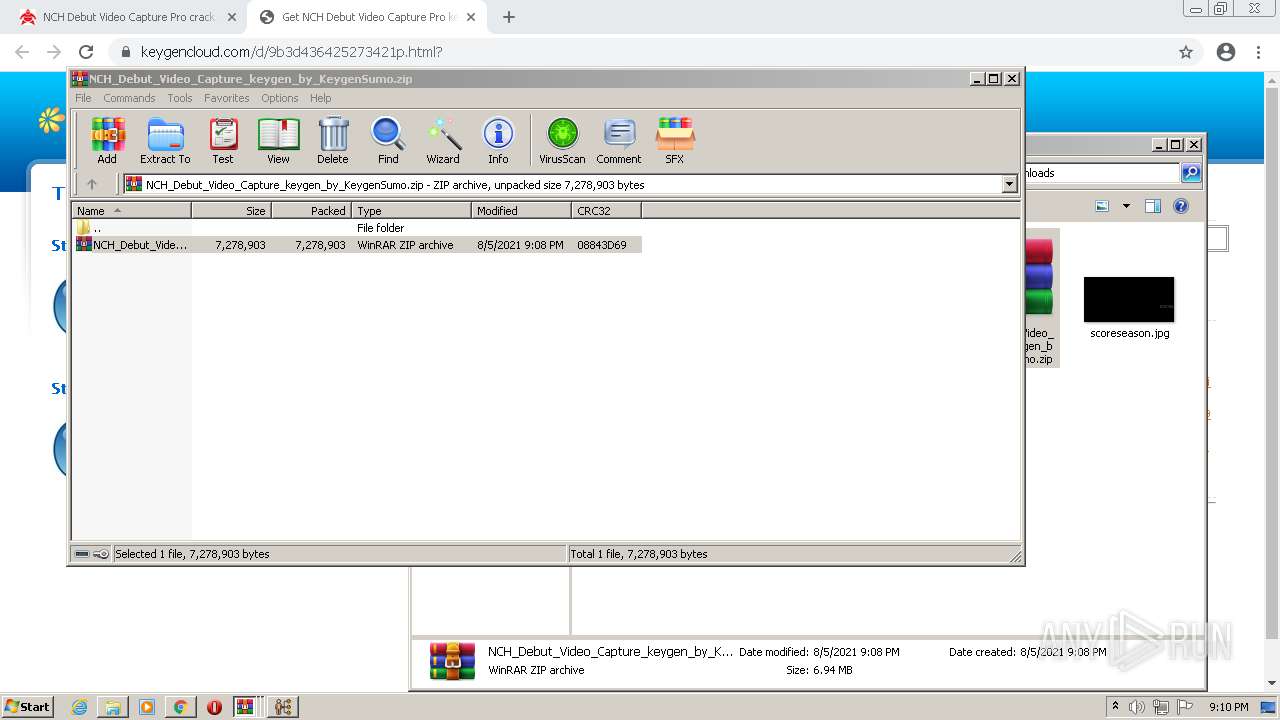
Task: Close the first Chrome tab
Action: (x=232, y=17)
